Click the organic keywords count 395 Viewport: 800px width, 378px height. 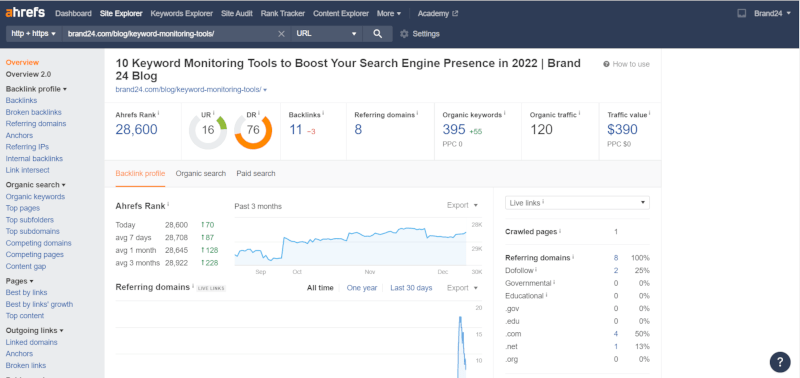[x=454, y=130]
